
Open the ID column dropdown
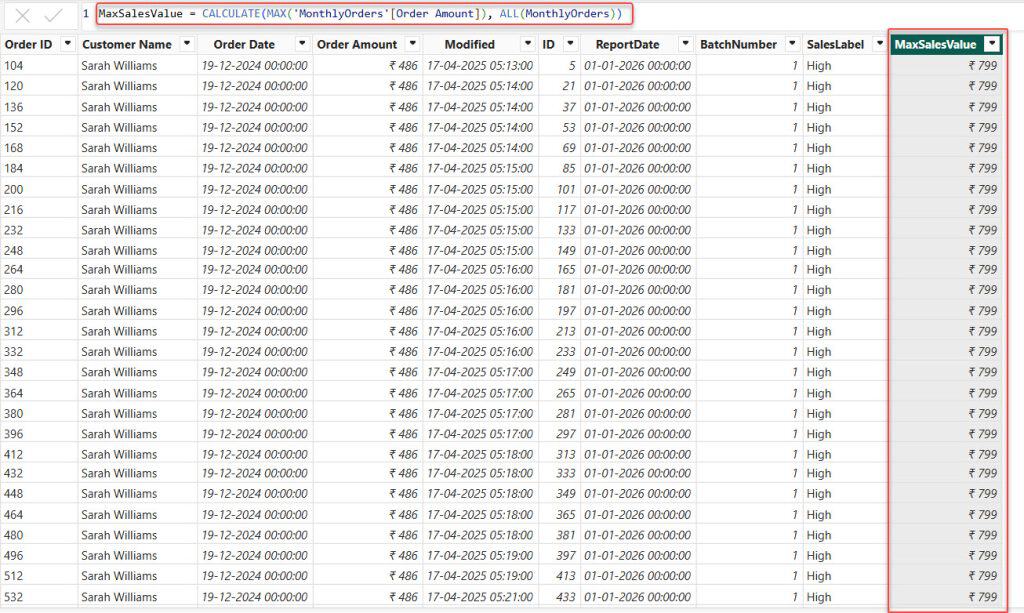pyautogui.click(x=570, y=44)
